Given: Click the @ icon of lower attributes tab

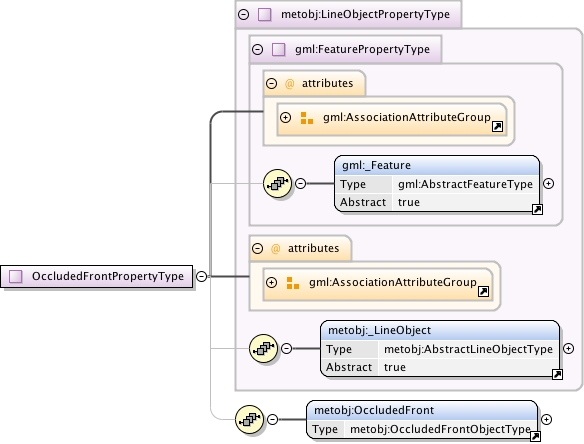Looking at the screenshot, I should coord(276,248).
